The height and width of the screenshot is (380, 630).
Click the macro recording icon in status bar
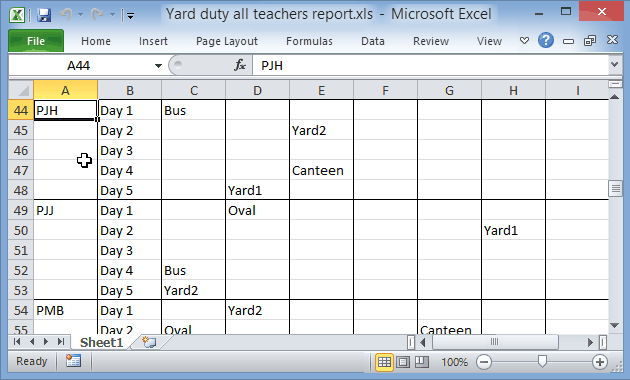(74, 361)
